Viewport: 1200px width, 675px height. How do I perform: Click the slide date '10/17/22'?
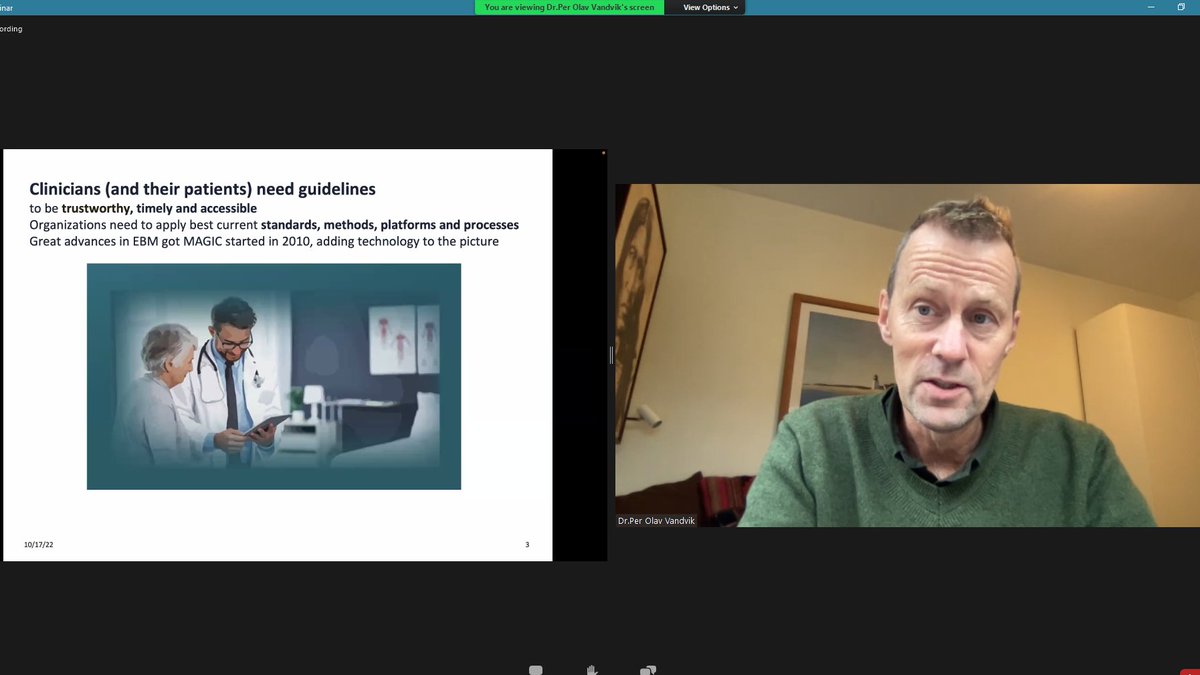39,544
